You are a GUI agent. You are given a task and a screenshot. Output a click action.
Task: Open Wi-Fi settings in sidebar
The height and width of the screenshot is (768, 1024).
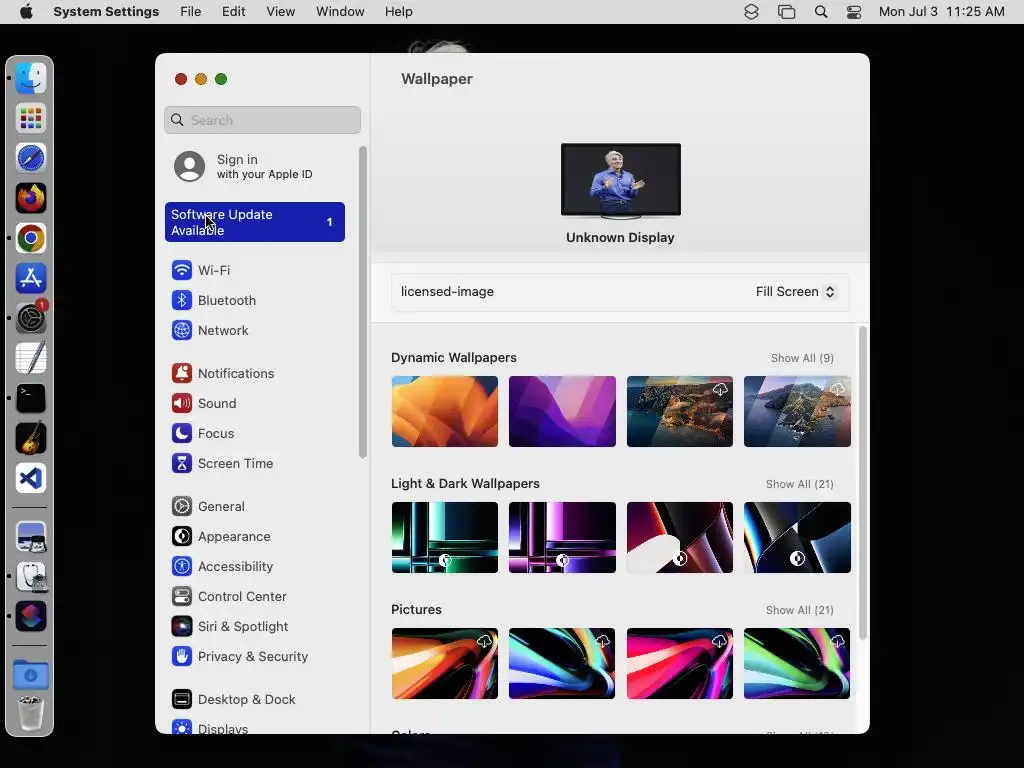[x=200, y=270]
